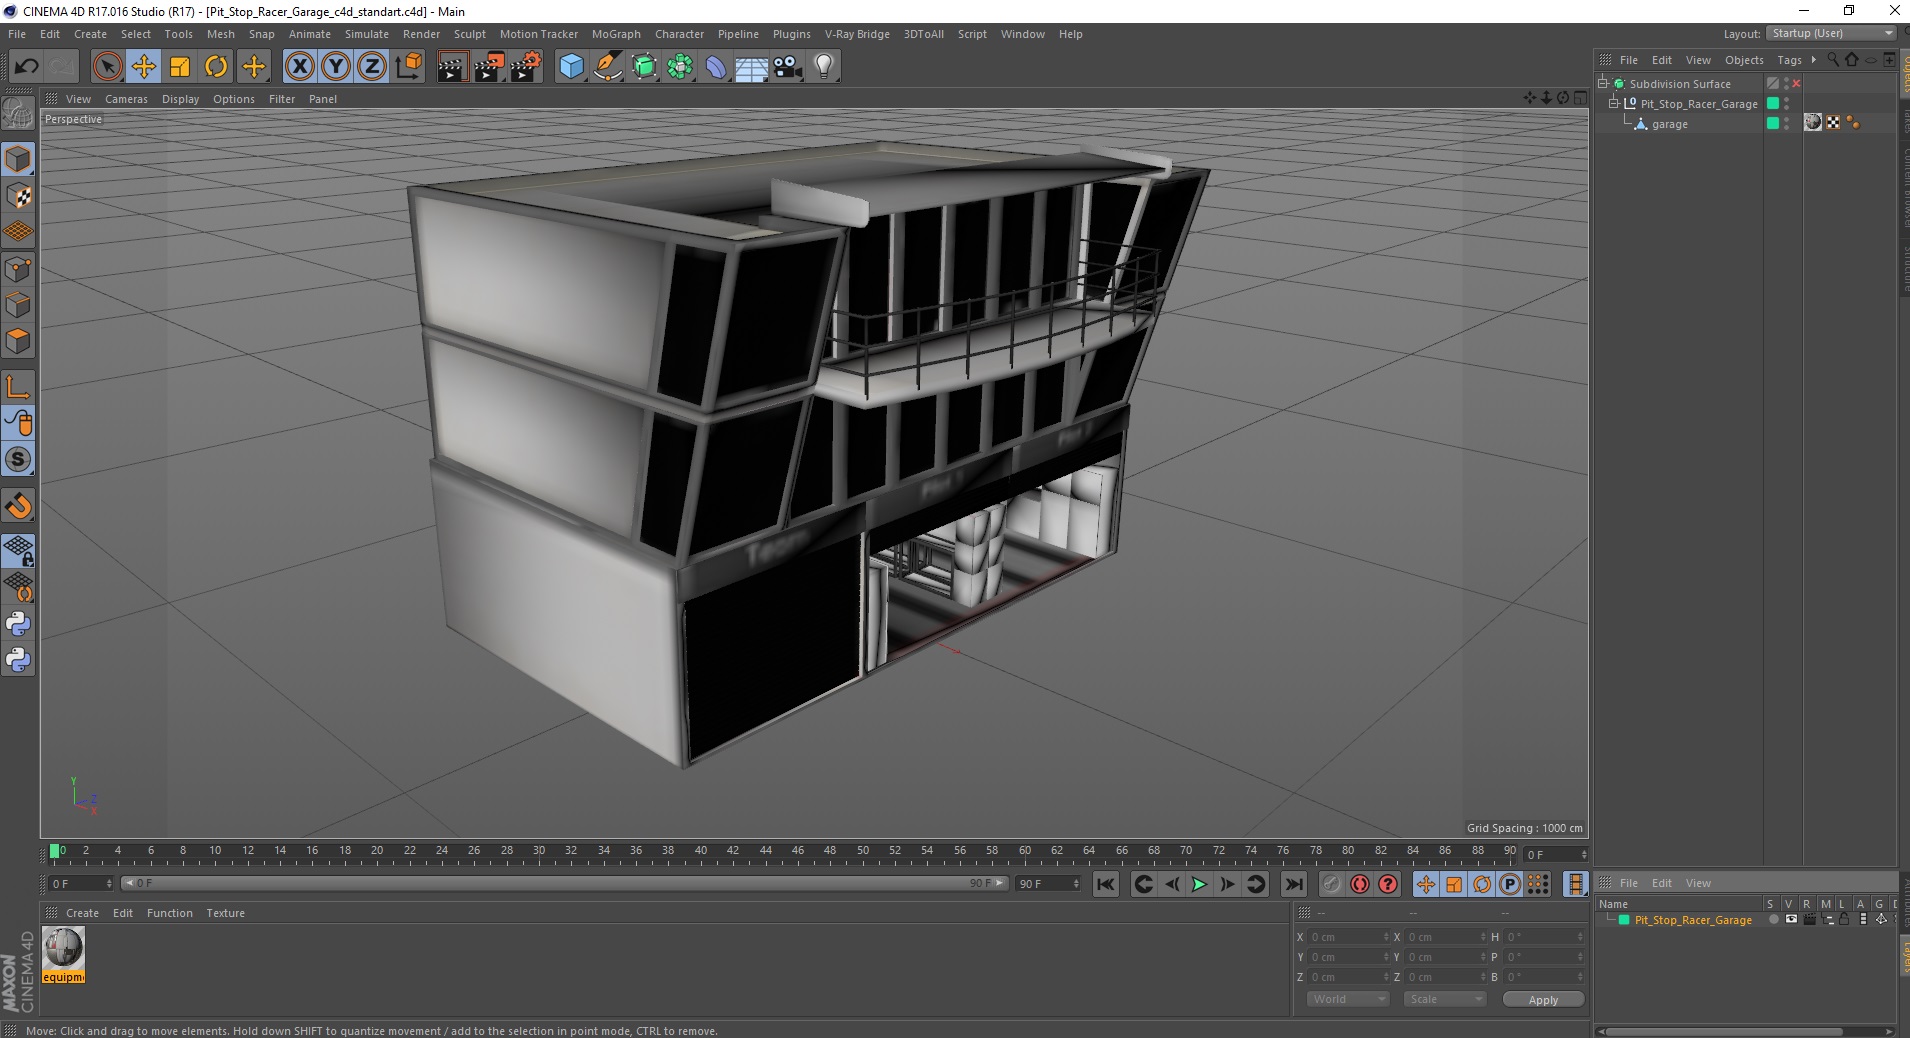
Task: Select the Rotate tool
Action: coord(216,67)
